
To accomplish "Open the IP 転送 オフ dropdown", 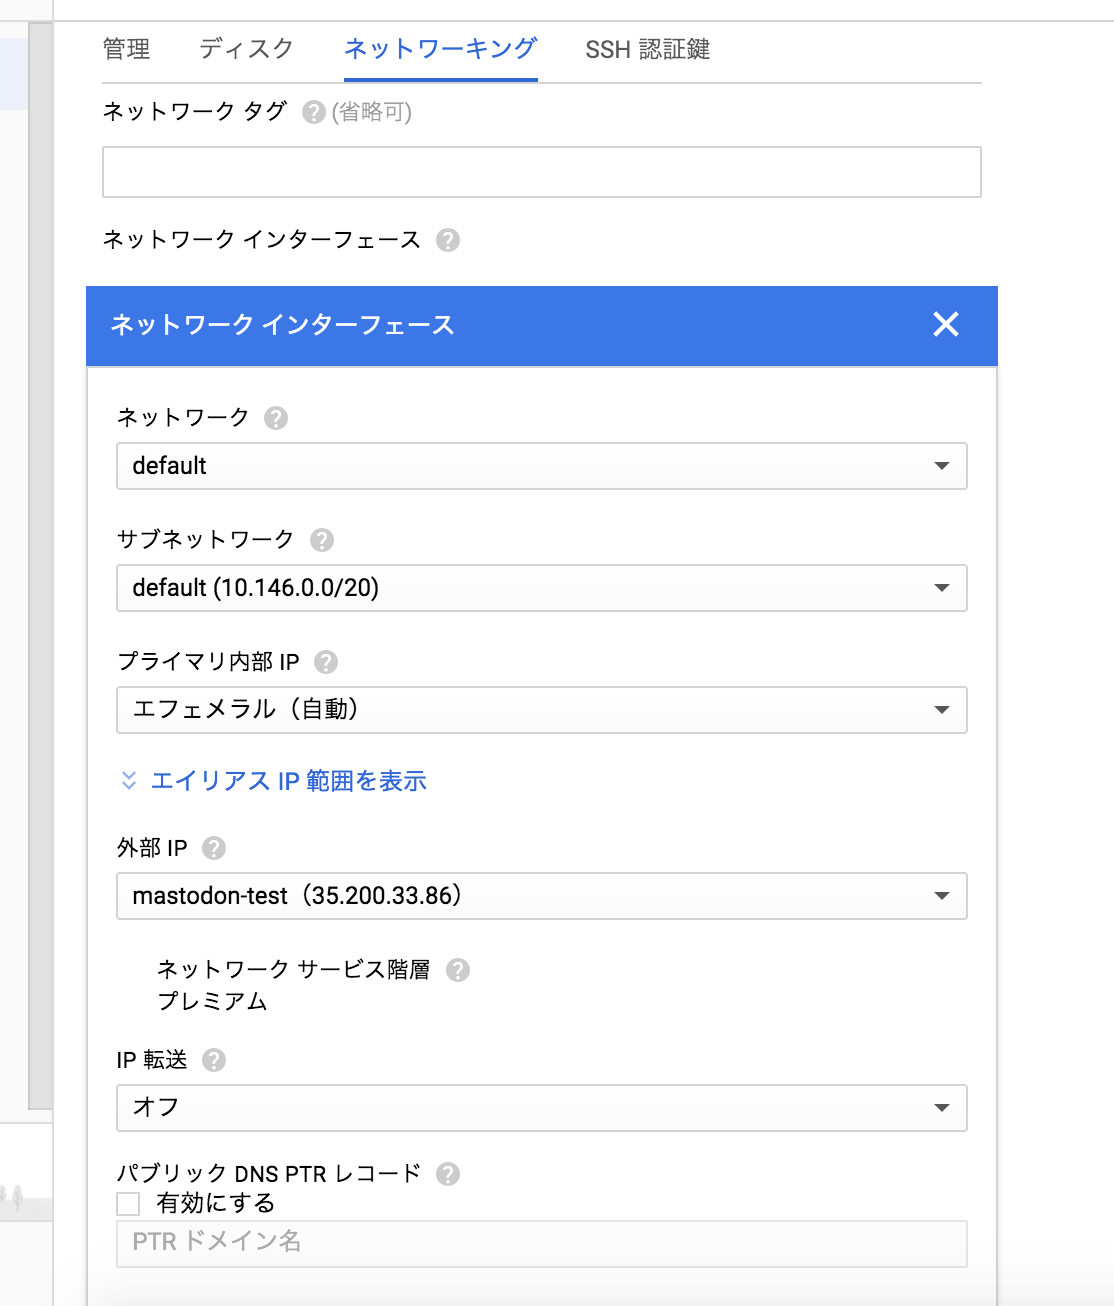I will (x=541, y=1108).
